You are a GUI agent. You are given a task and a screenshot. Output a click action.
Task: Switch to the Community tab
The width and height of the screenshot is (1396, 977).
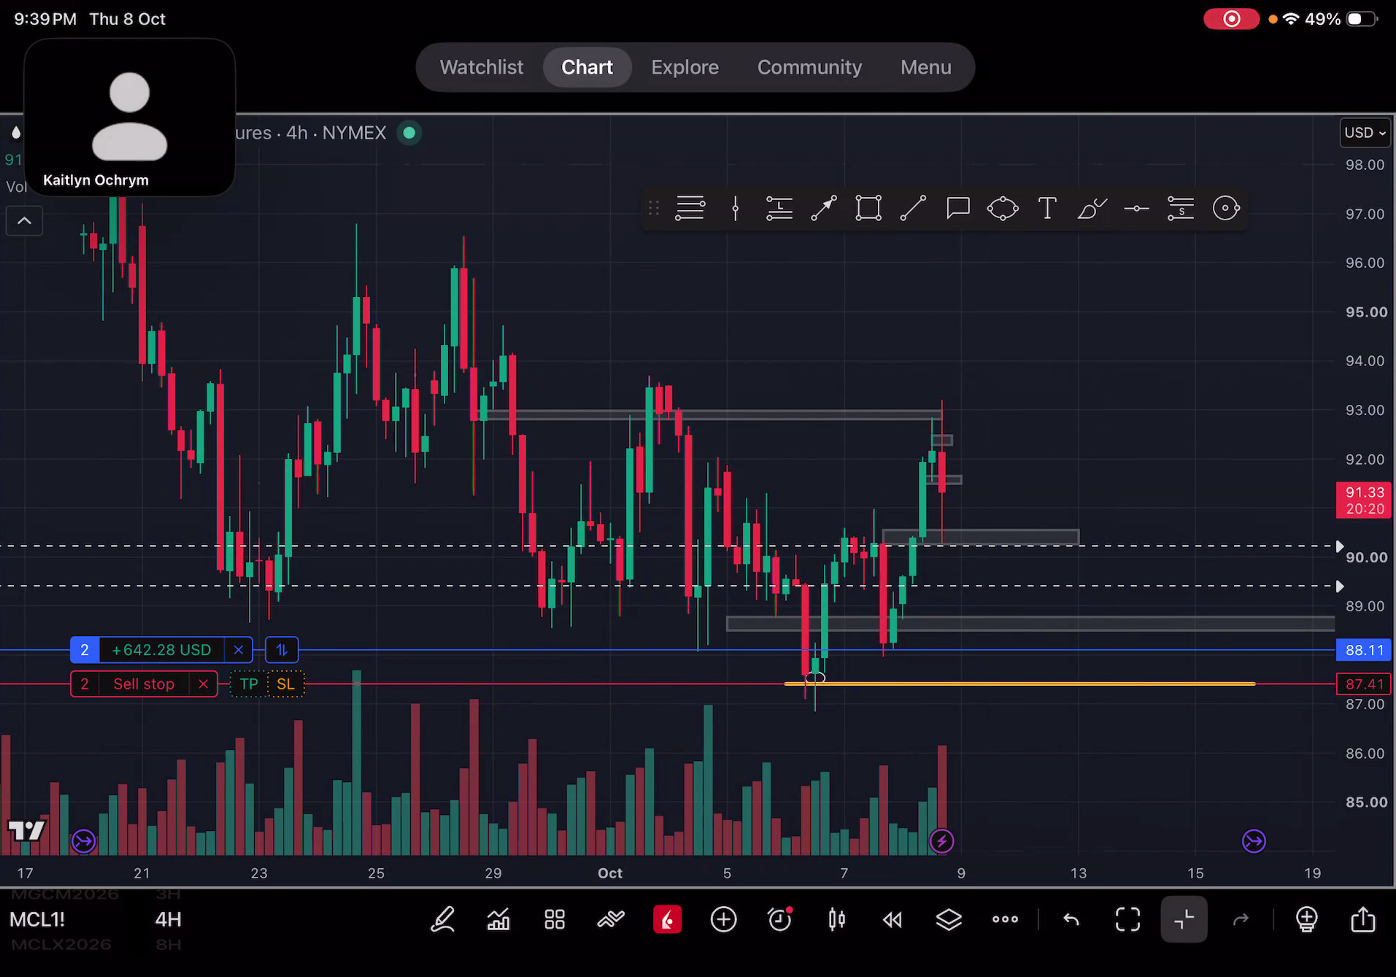(x=809, y=67)
